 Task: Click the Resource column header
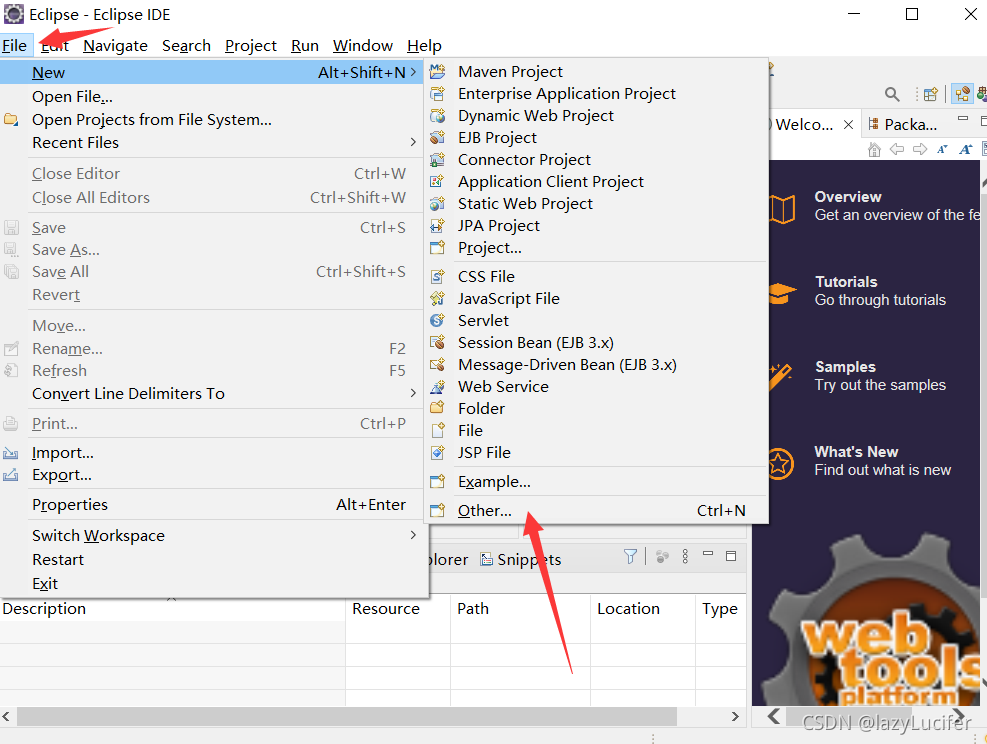[398, 609]
